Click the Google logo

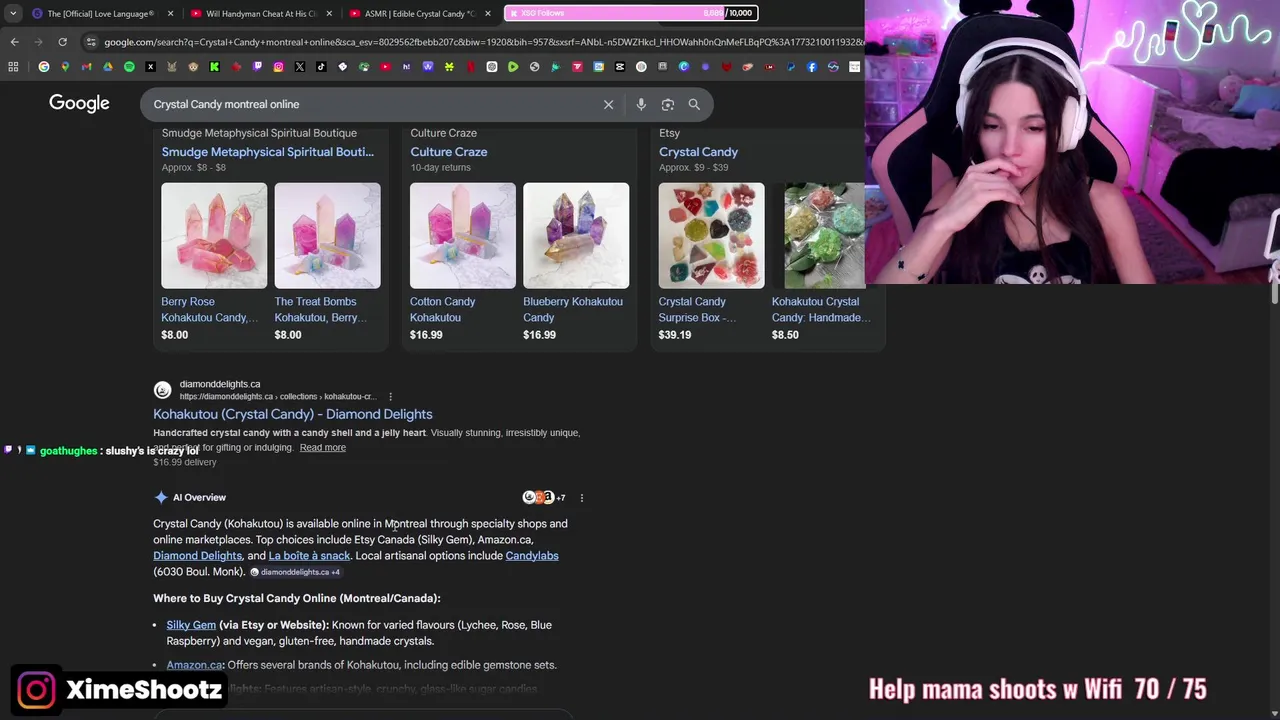coord(79,103)
